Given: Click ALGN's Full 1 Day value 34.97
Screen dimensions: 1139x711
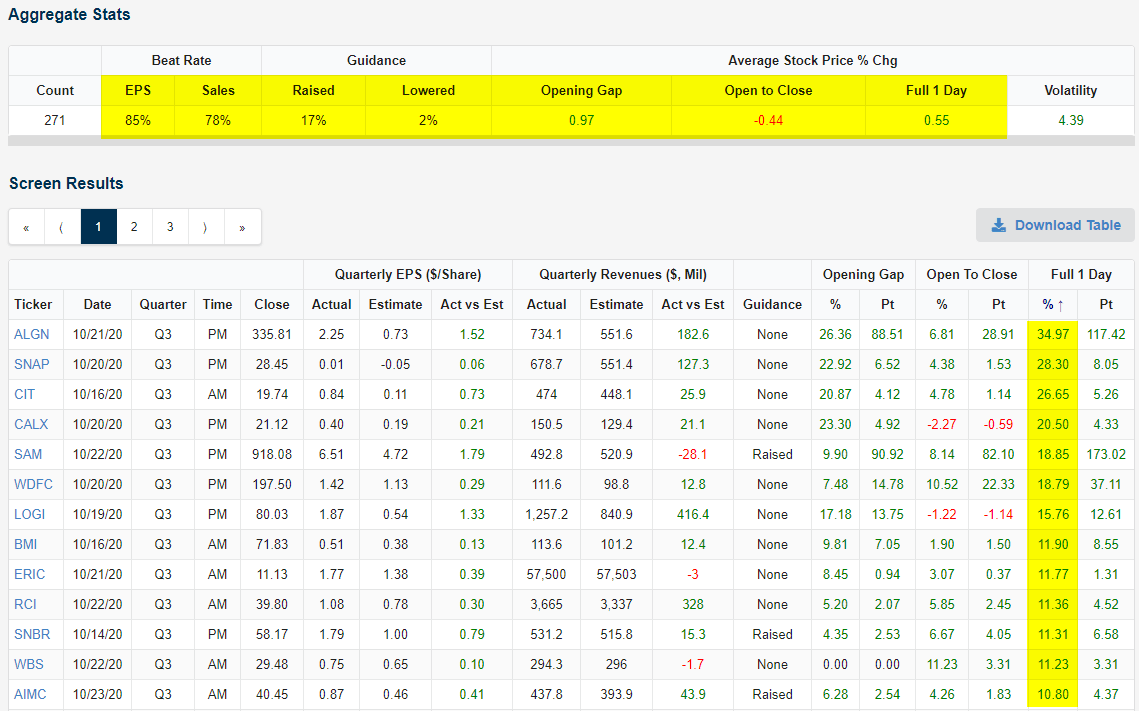Looking at the screenshot, I should tap(1053, 334).
